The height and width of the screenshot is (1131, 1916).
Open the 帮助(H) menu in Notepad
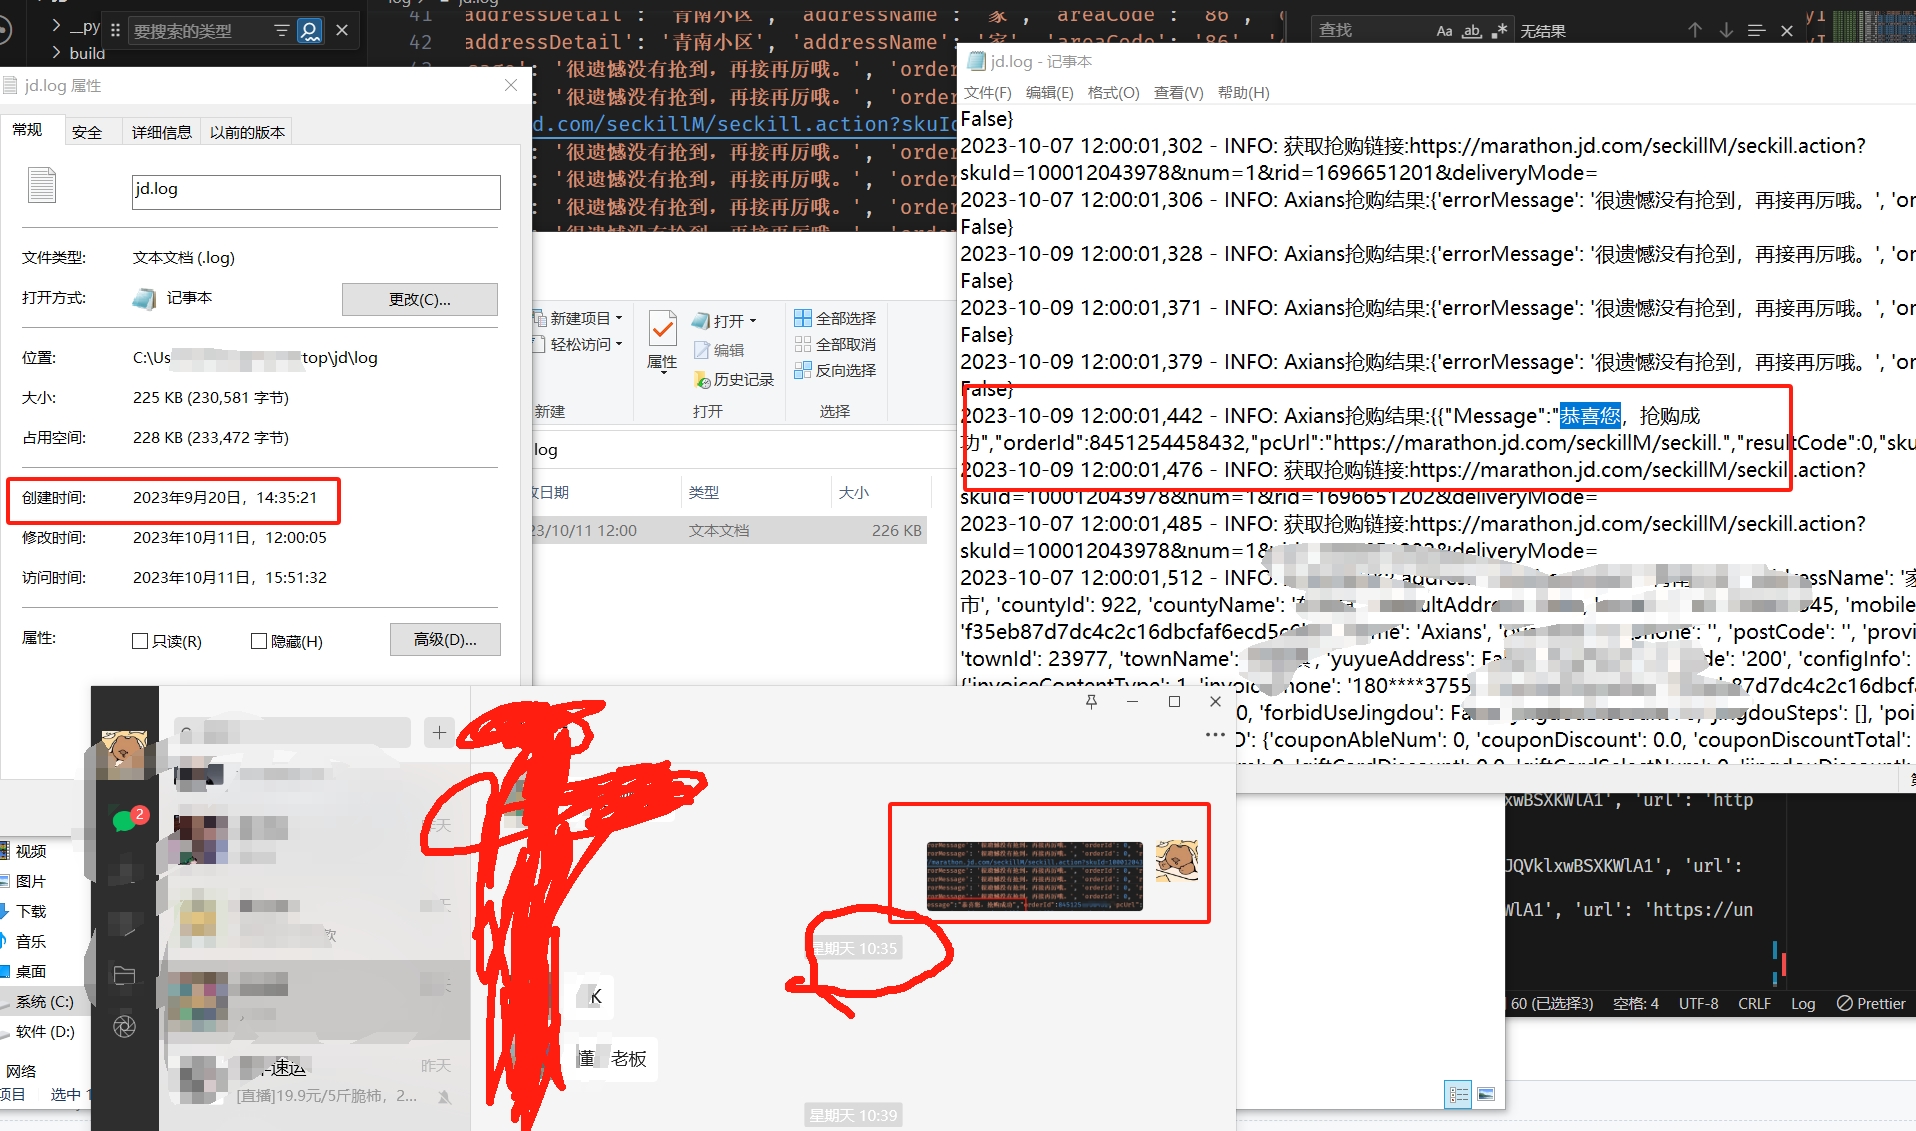click(x=1243, y=92)
